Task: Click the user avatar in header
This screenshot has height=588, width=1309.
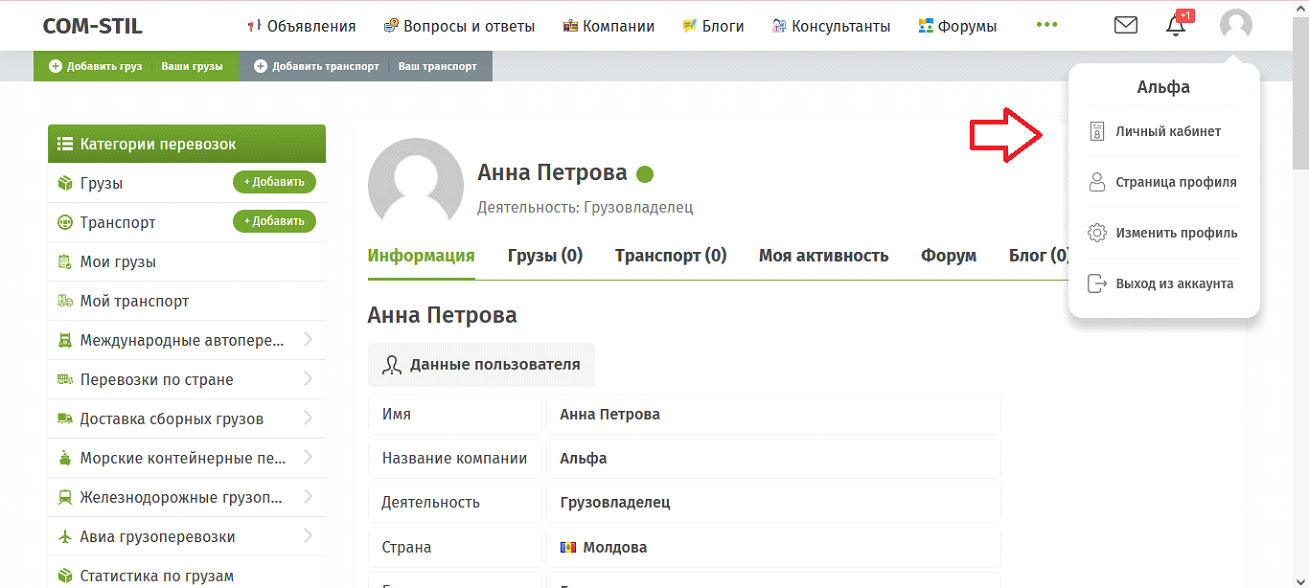Action: 1236,25
